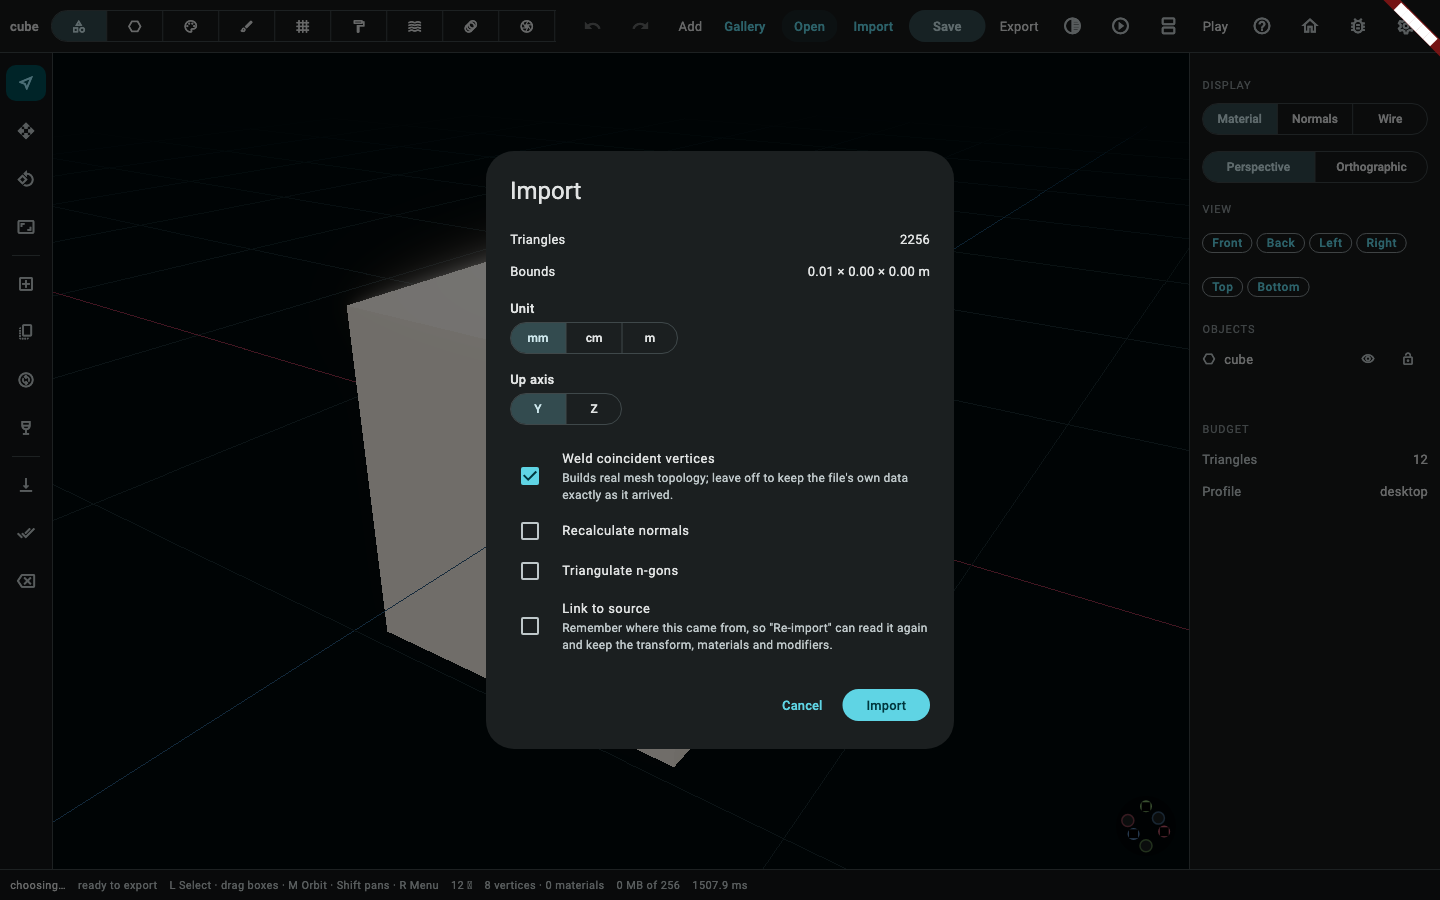Select the waves mode icon

[415, 27]
